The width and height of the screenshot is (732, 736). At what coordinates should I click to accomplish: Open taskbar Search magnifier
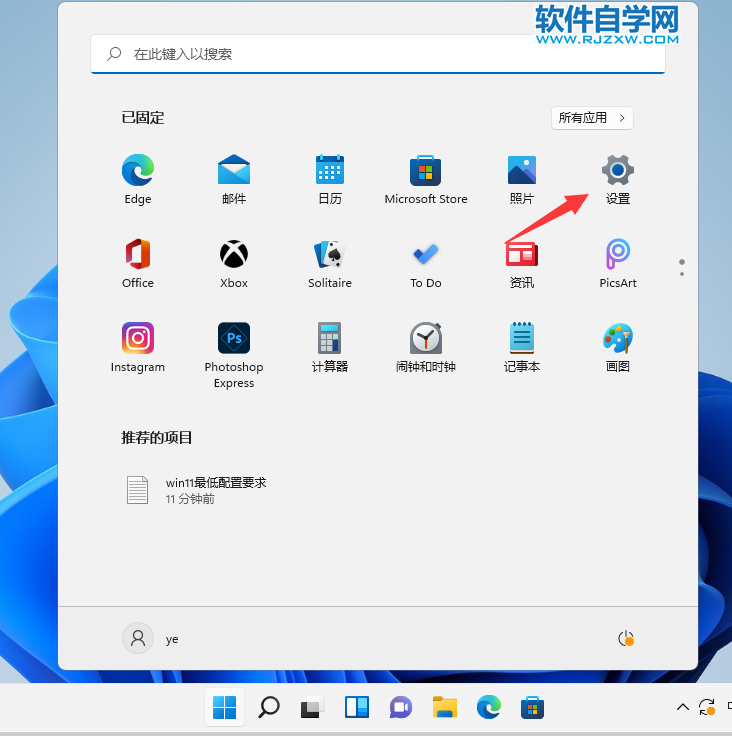point(269,707)
